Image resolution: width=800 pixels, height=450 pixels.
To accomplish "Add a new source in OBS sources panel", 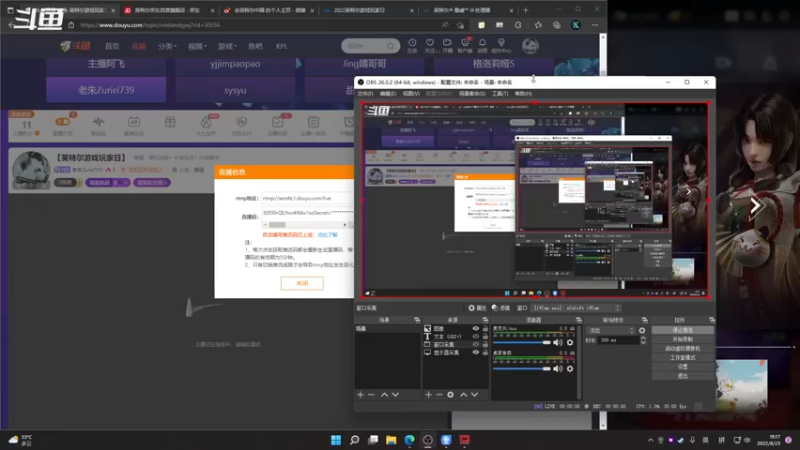I will pyautogui.click(x=429, y=394).
